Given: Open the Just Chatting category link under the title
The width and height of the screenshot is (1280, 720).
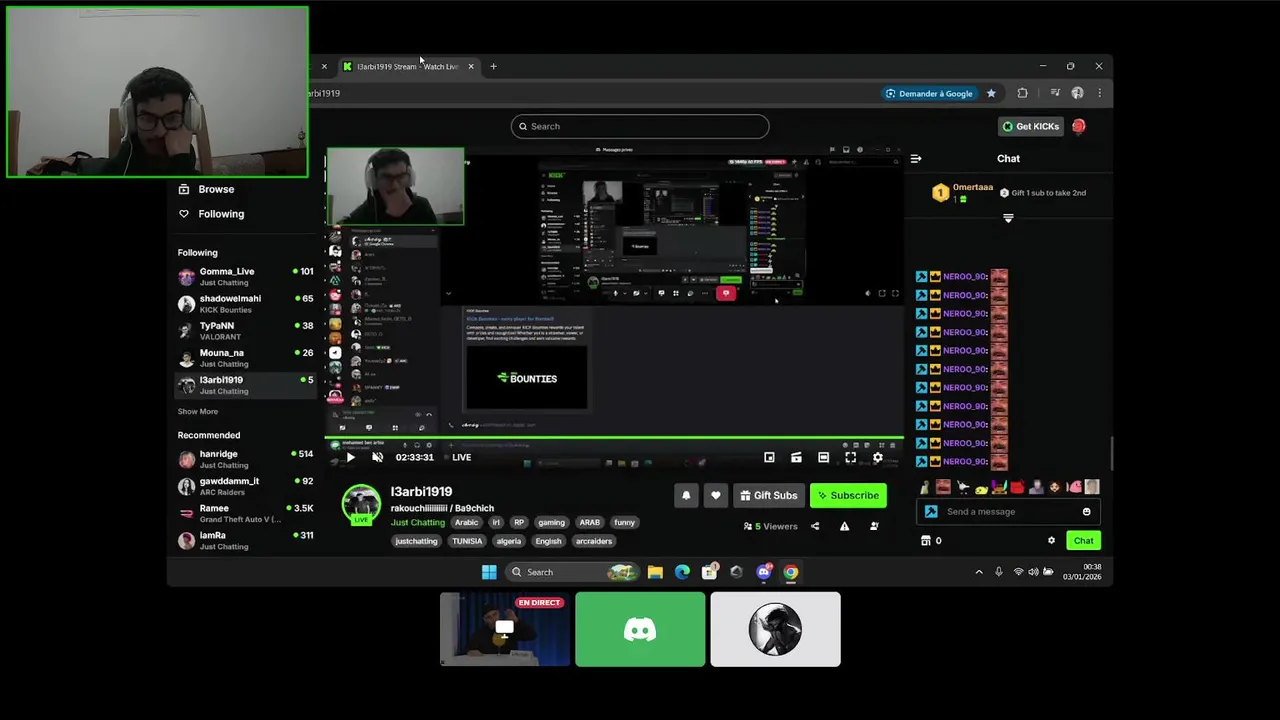Looking at the screenshot, I should [x=417, y=522].
